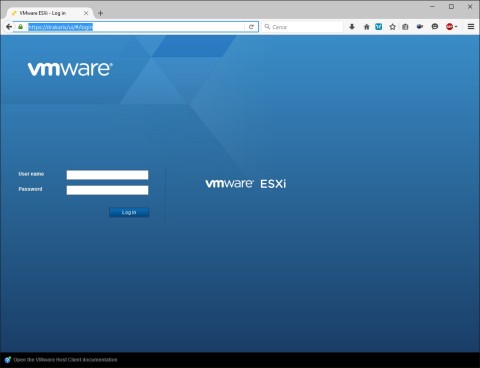Reload the page with the refresh icon
The image size is (480, 368).
[251, 27]
